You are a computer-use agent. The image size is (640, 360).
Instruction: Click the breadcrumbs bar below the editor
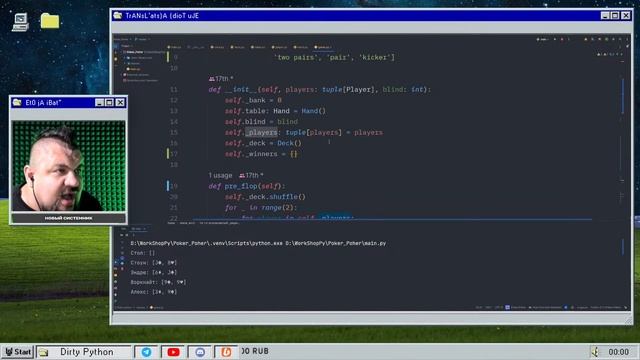(x=204, y=223)
